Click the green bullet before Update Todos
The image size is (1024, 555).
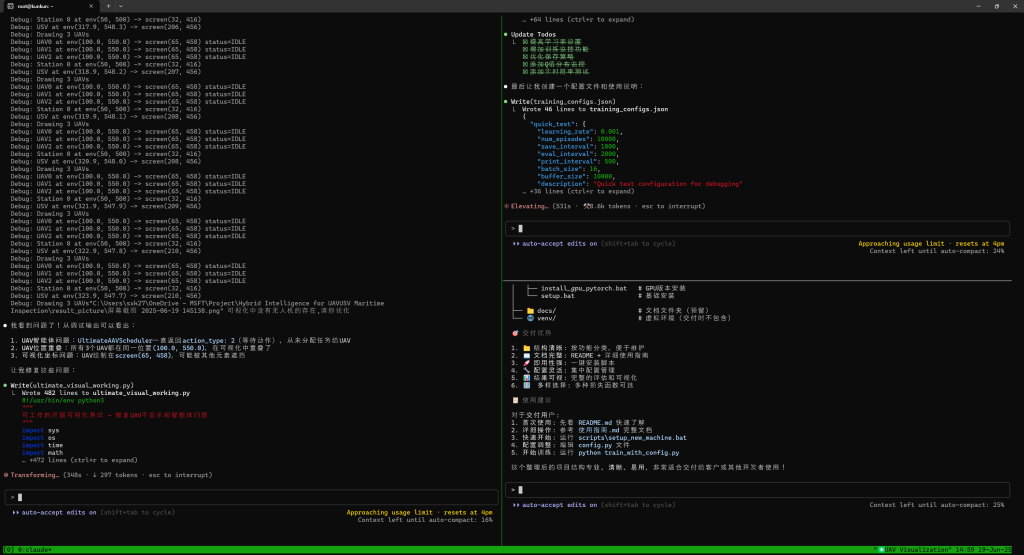coord(506,34)
